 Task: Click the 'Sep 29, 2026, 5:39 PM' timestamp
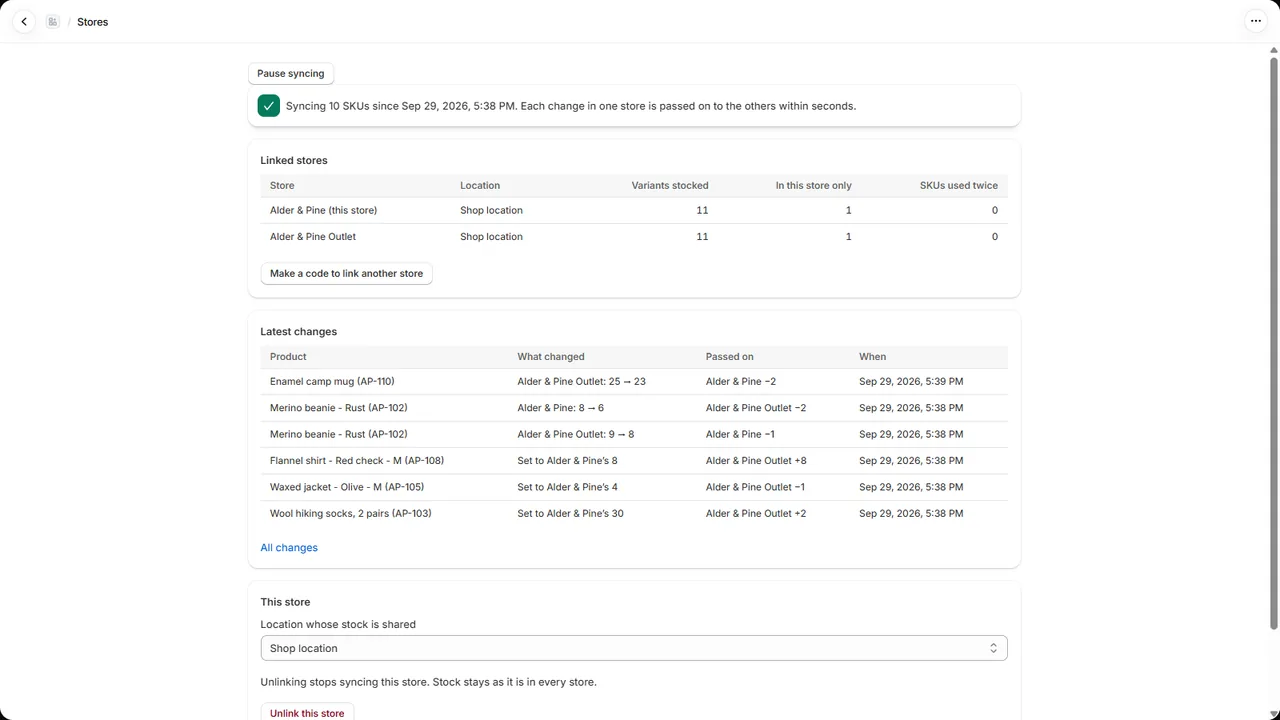point(911,381)
